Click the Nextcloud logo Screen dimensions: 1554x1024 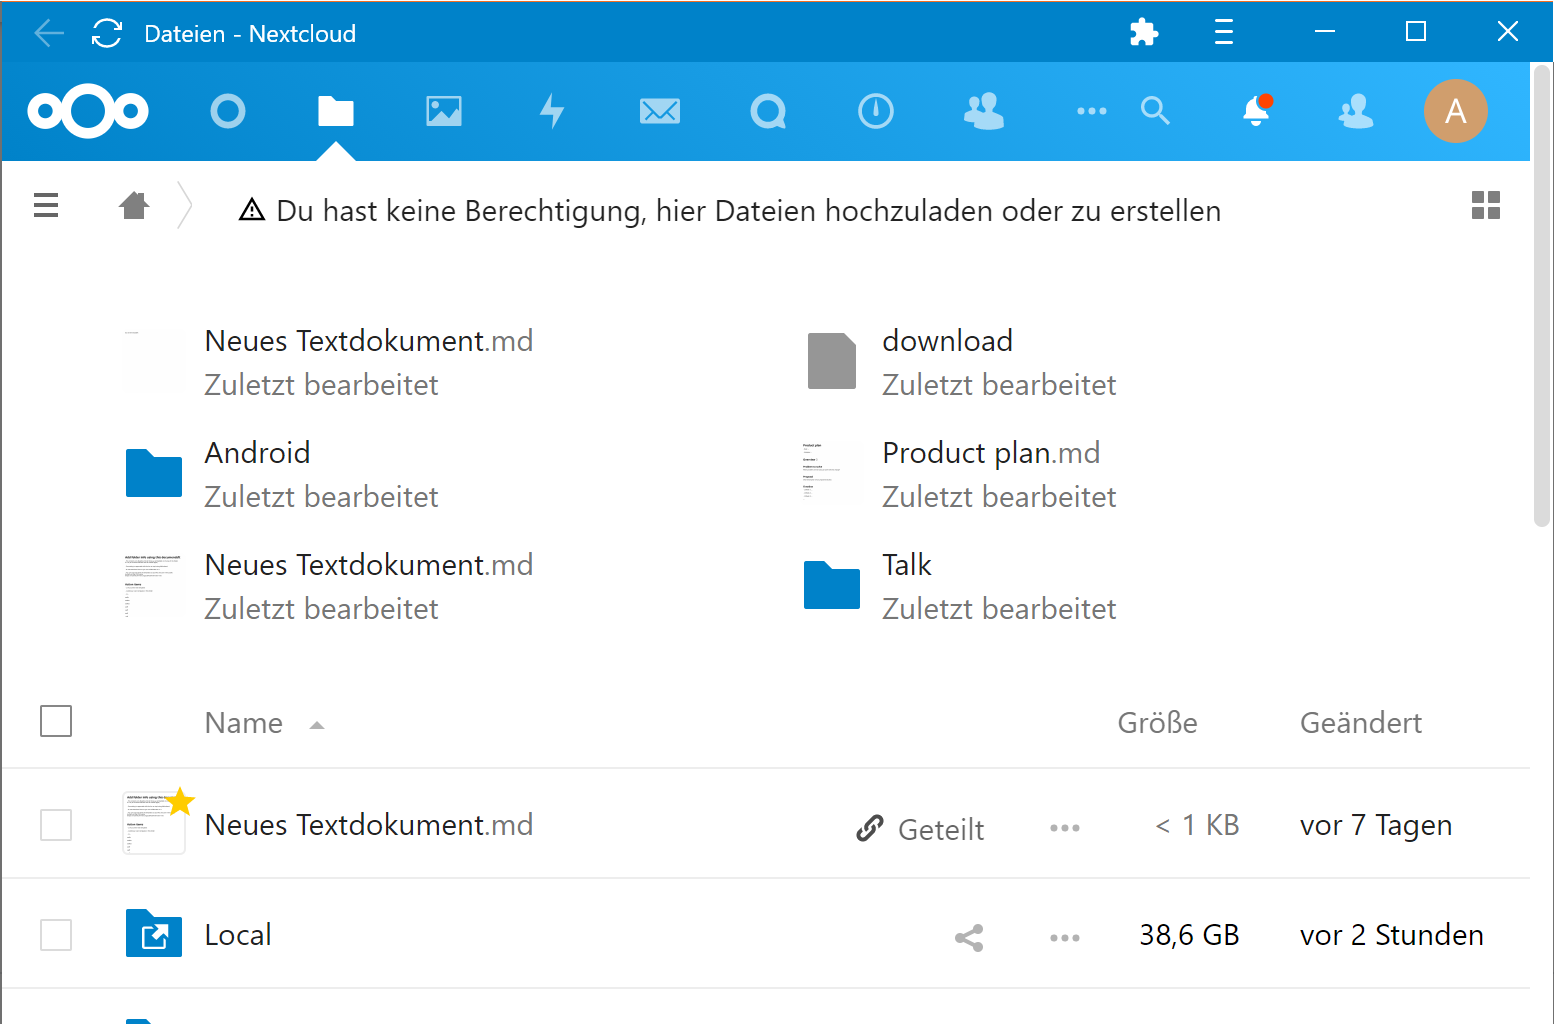[x=88, y=110]
